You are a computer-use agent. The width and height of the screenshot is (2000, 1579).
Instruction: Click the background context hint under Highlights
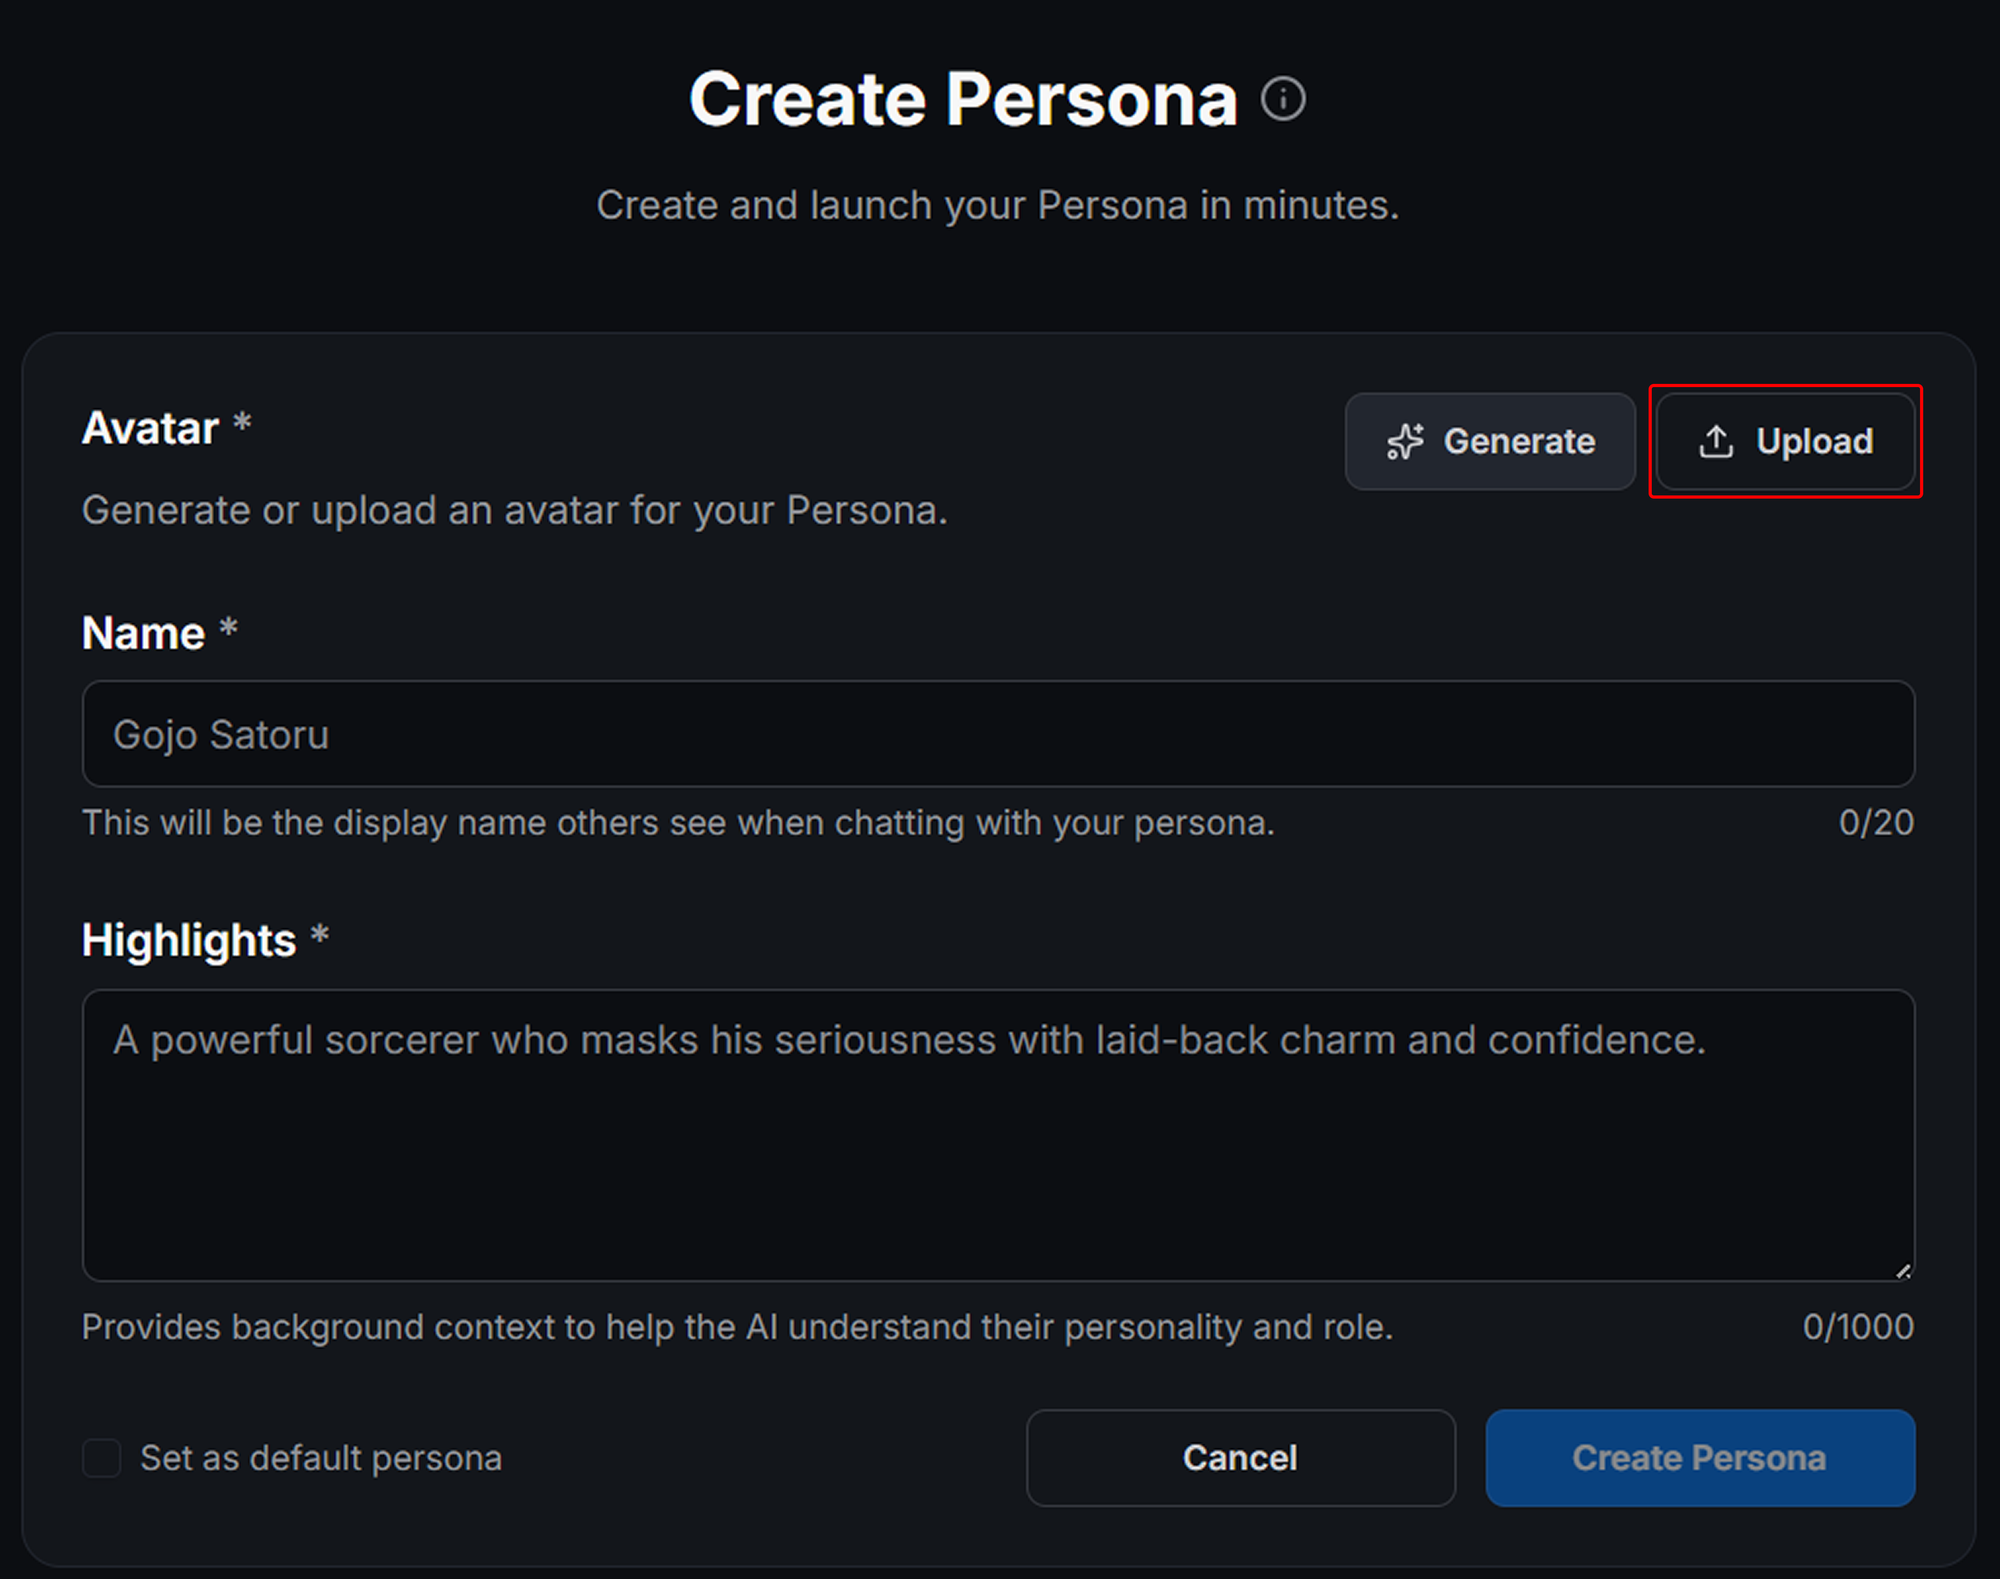[x=737, y=1327]
